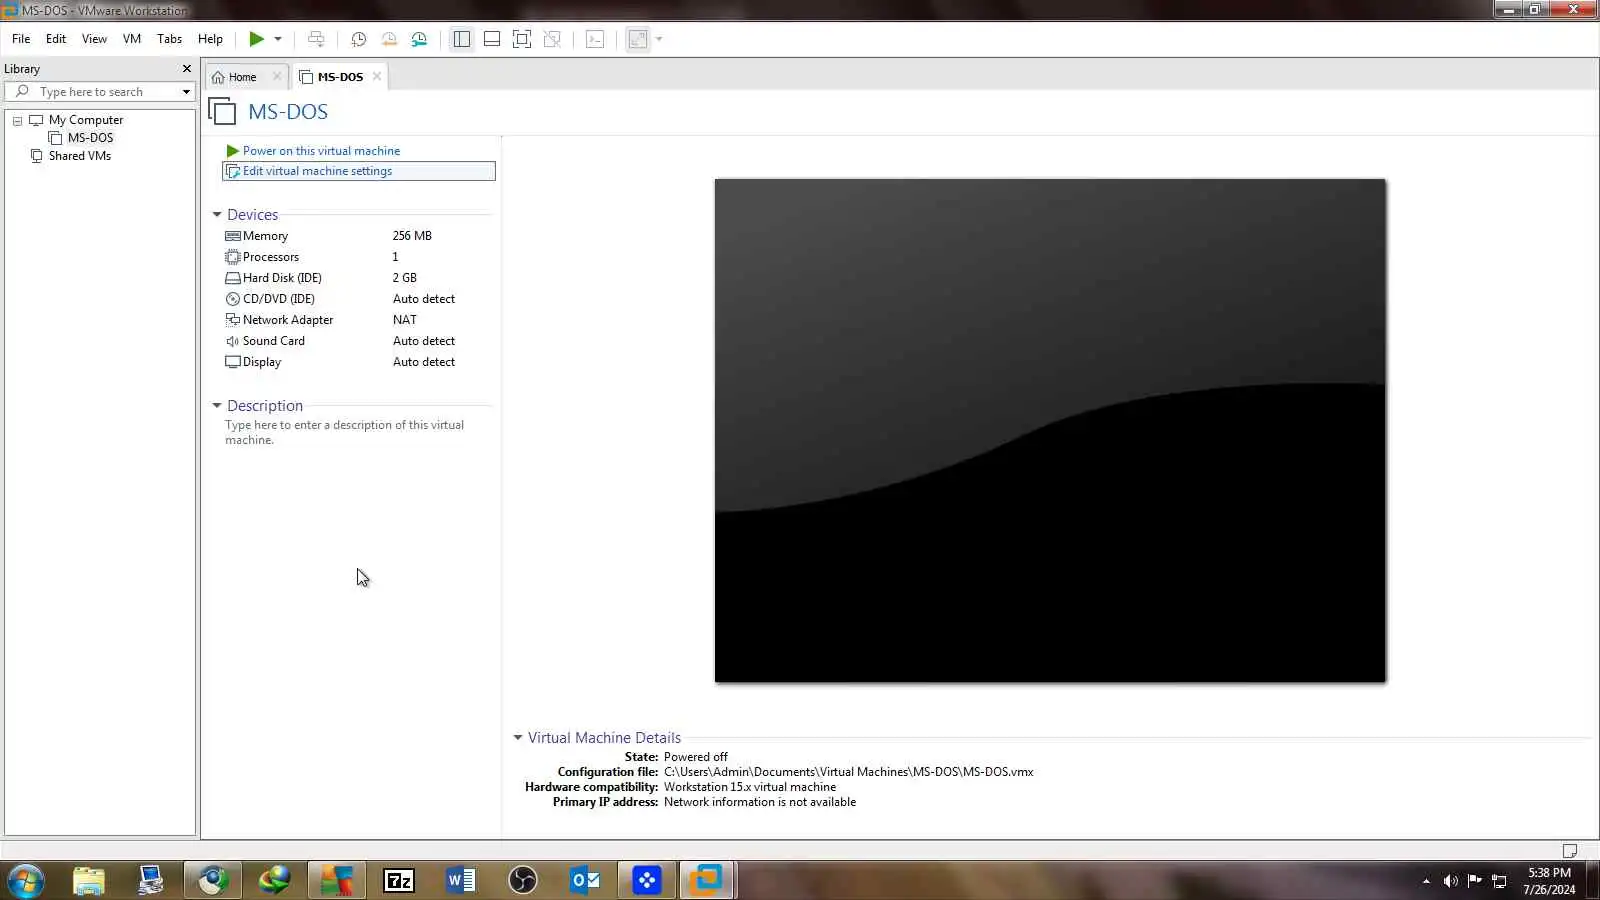Image resolution: width=1600 pixels, height=900 pixels.
Task: Open the File menu
Action: pyautogui.click(x=21, y=39)
